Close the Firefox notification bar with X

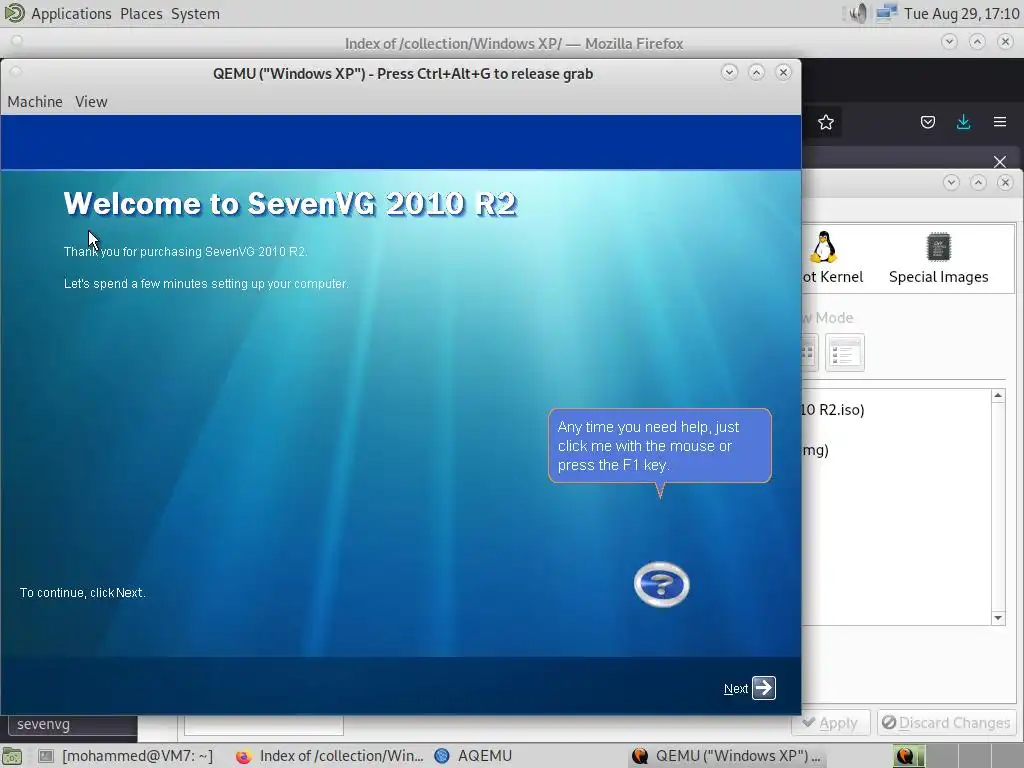click(999, 161)
